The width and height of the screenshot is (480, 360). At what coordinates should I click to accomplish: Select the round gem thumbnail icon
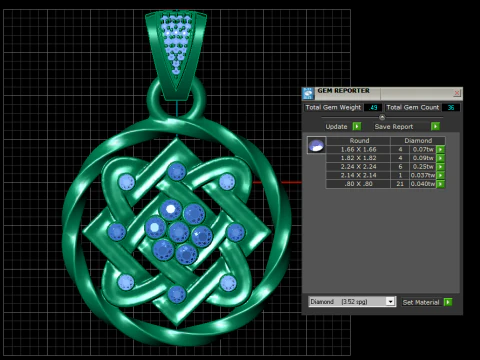point(316,145)
